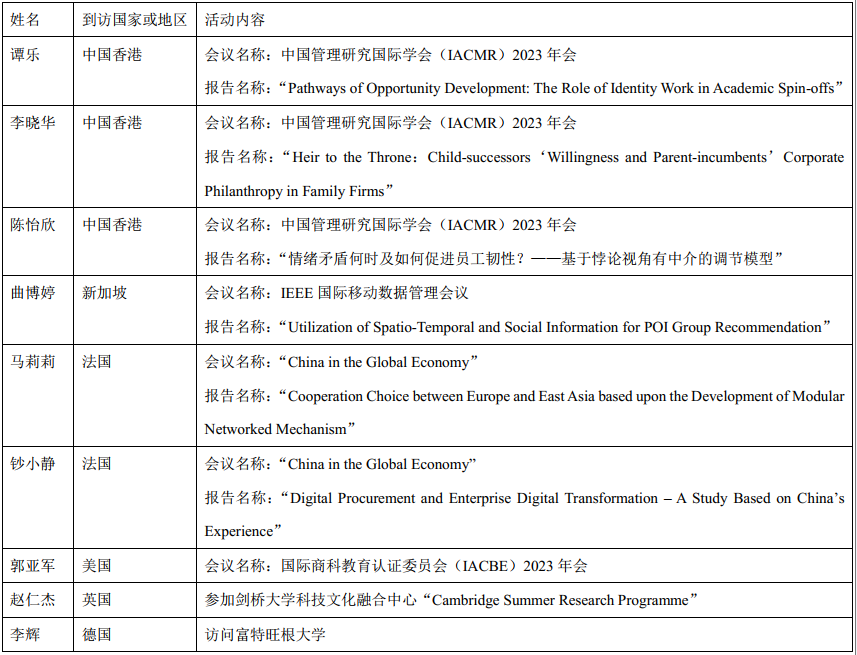Select the name cell 李晓华
Image resolution: width=857 pixels, height=655 pixels.
point(32,122)
